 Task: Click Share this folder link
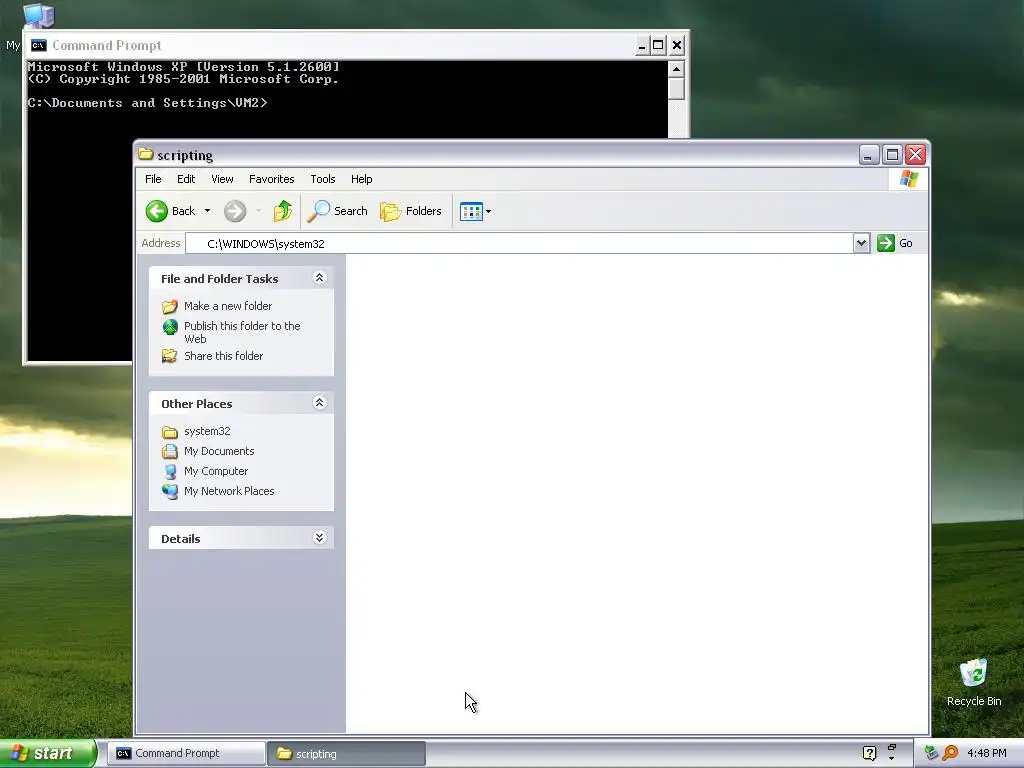coord(223,356)
